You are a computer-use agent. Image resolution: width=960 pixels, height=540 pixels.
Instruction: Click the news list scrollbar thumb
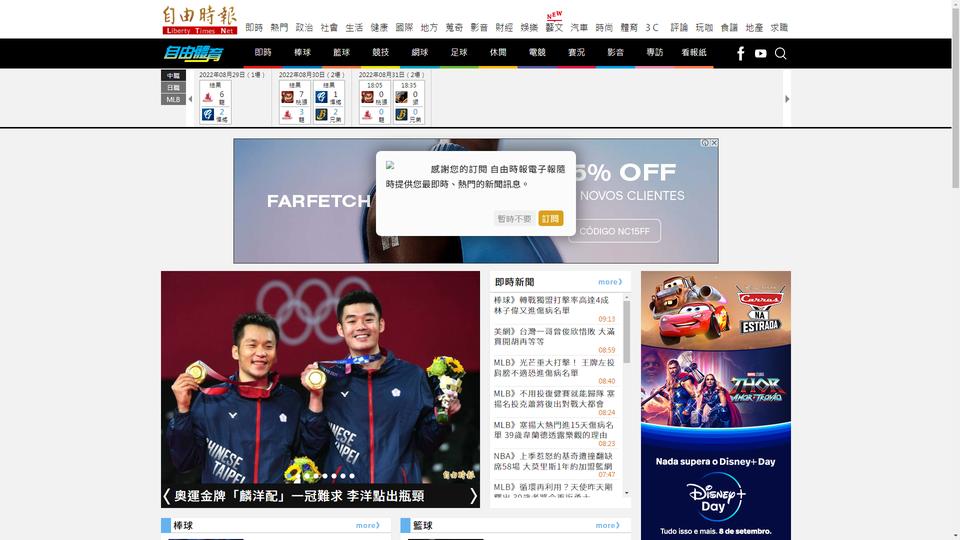click(x=626, y=331)
